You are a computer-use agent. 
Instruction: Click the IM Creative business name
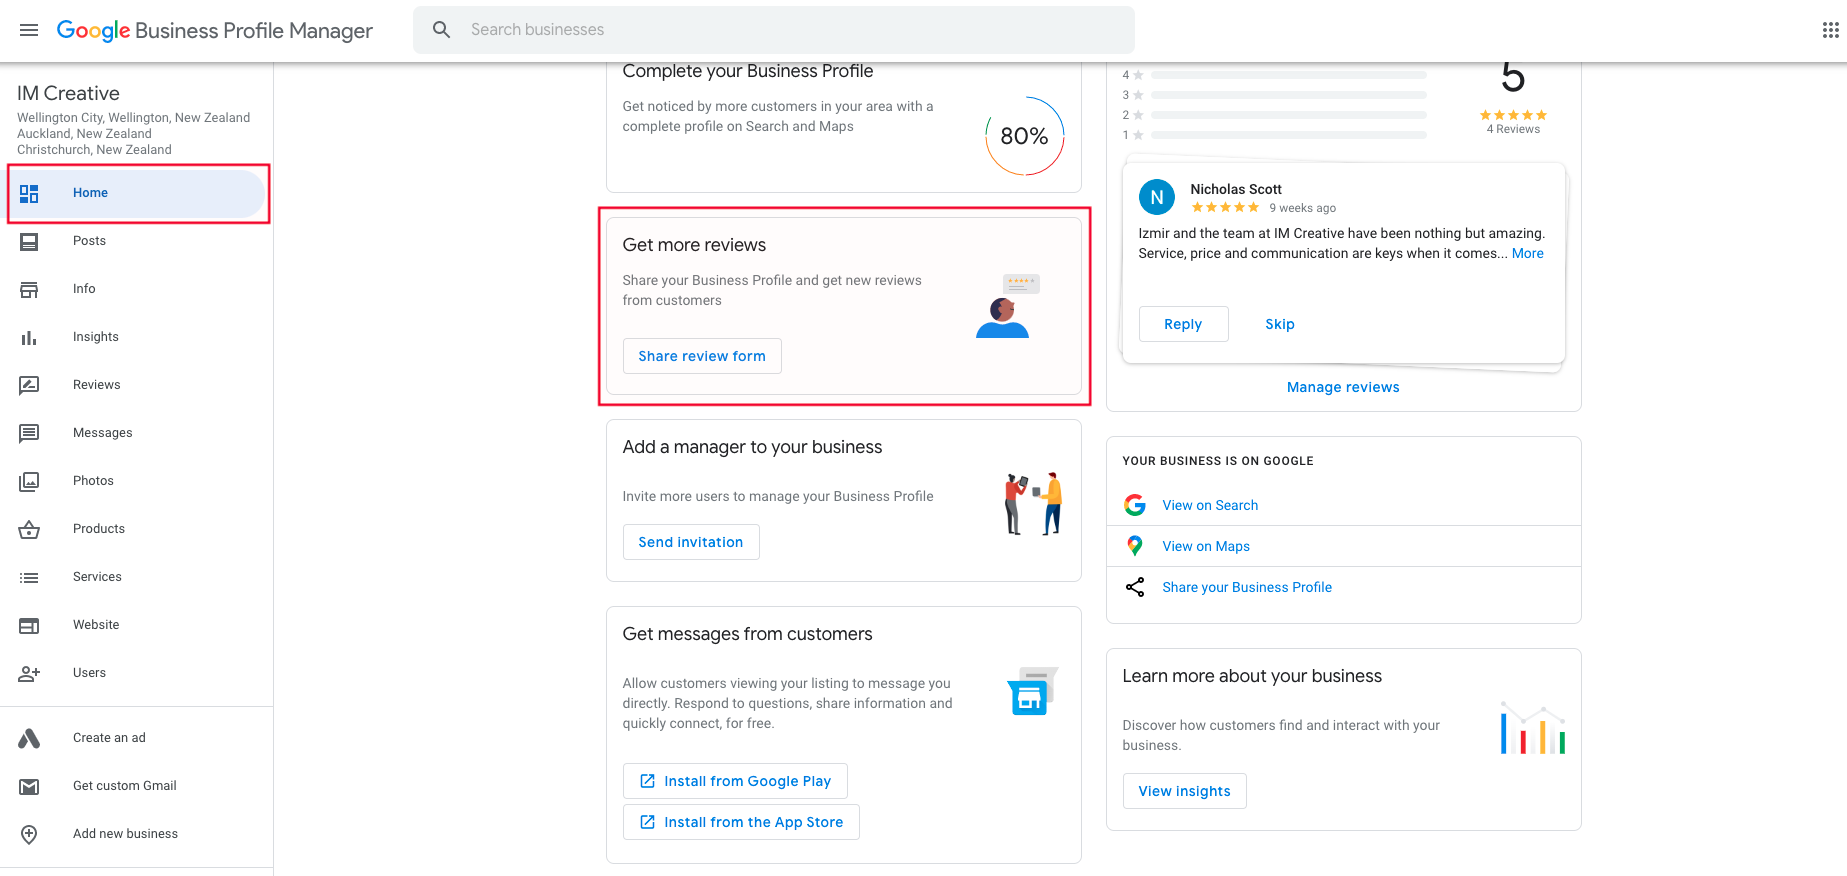pos(68,93)
